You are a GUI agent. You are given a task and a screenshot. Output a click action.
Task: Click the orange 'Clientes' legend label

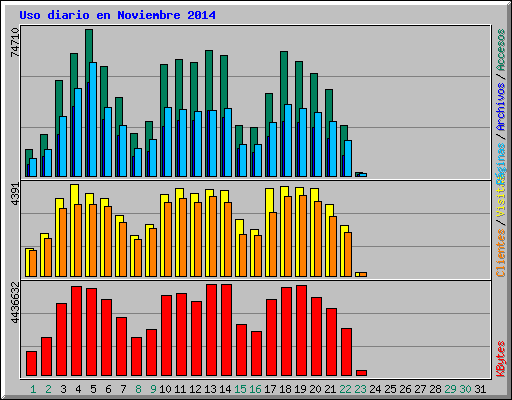click(501, 253)
